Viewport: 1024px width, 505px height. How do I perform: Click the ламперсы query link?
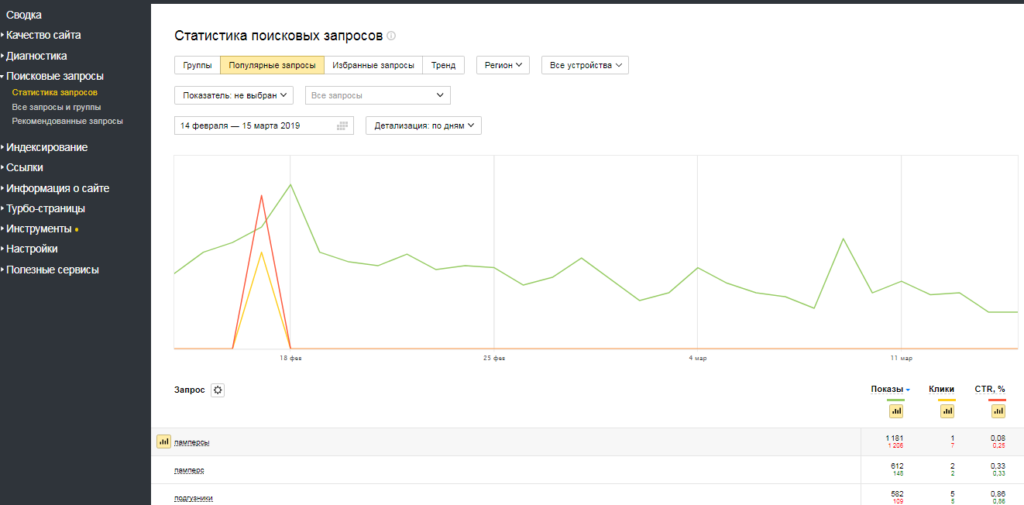coord(192,443)
